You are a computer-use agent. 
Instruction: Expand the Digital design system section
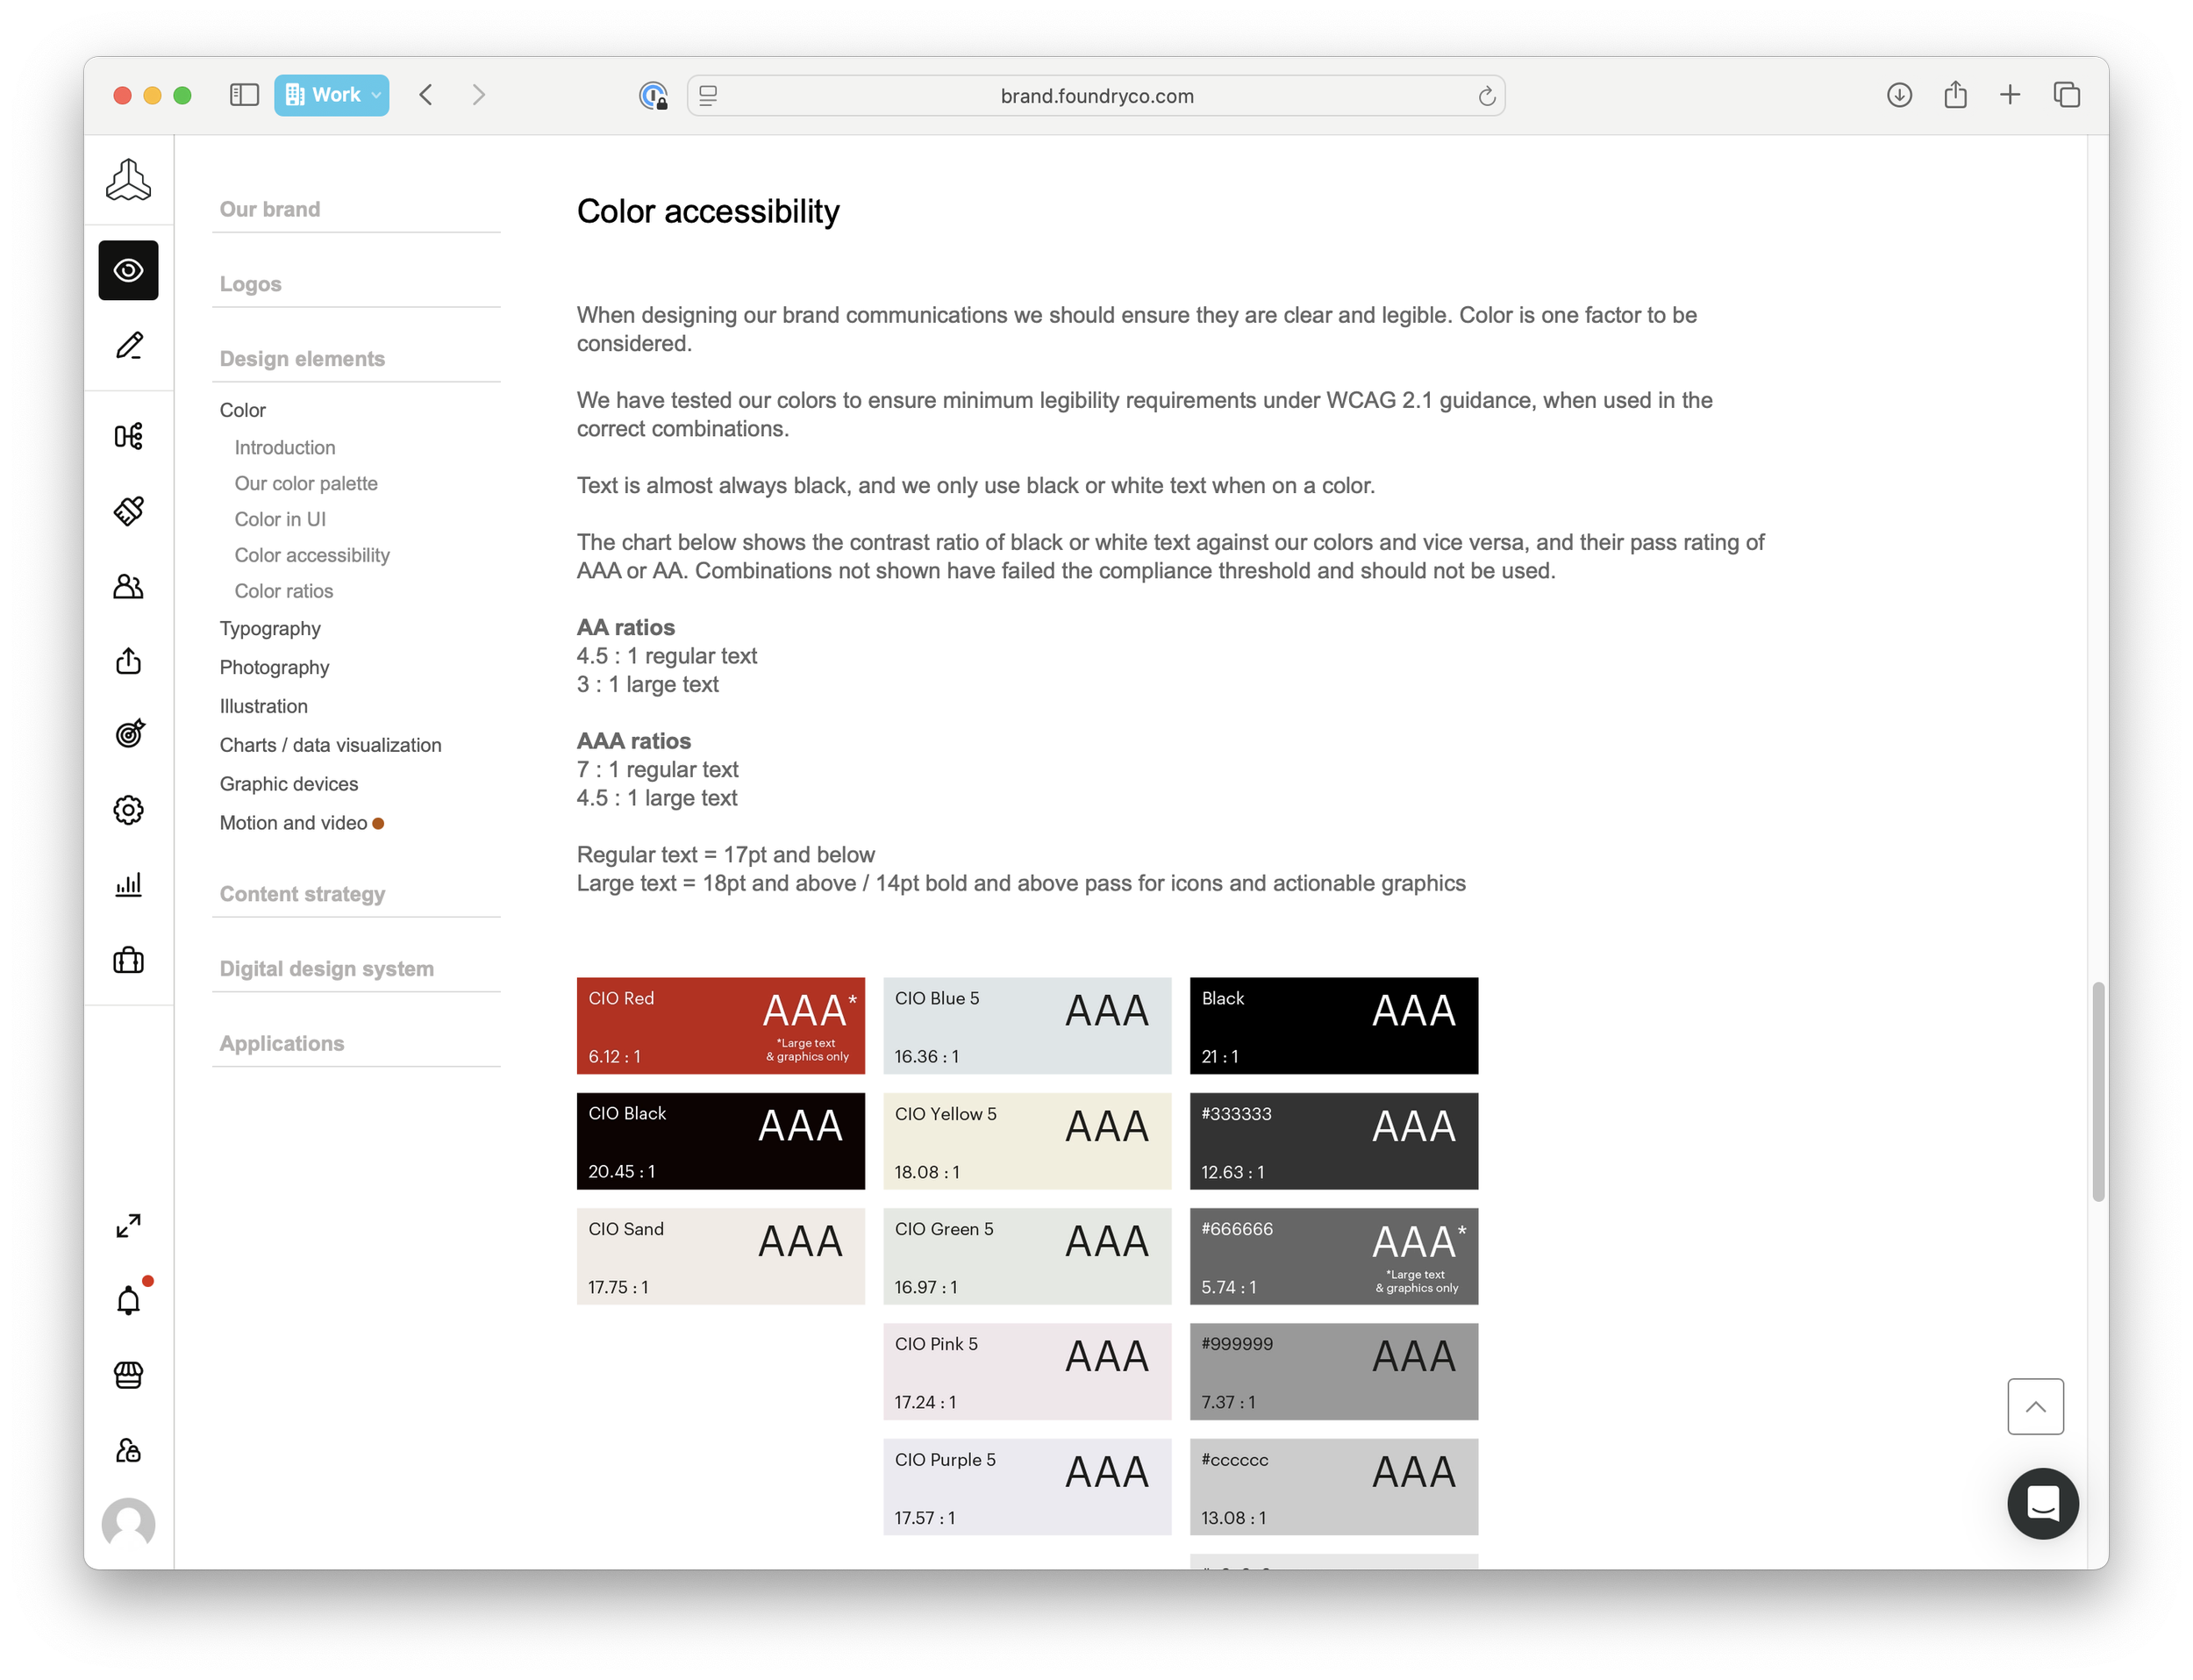click(x=326, y=969)
